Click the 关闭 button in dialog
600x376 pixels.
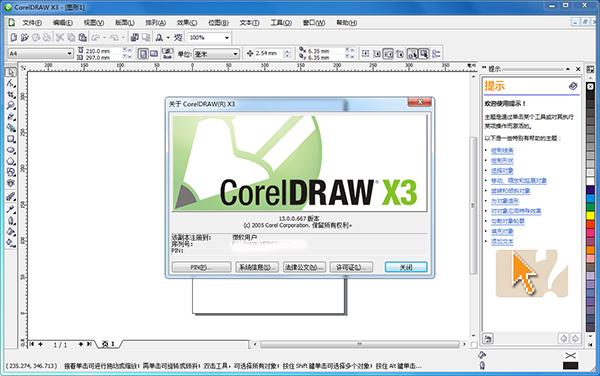(406, 267)
